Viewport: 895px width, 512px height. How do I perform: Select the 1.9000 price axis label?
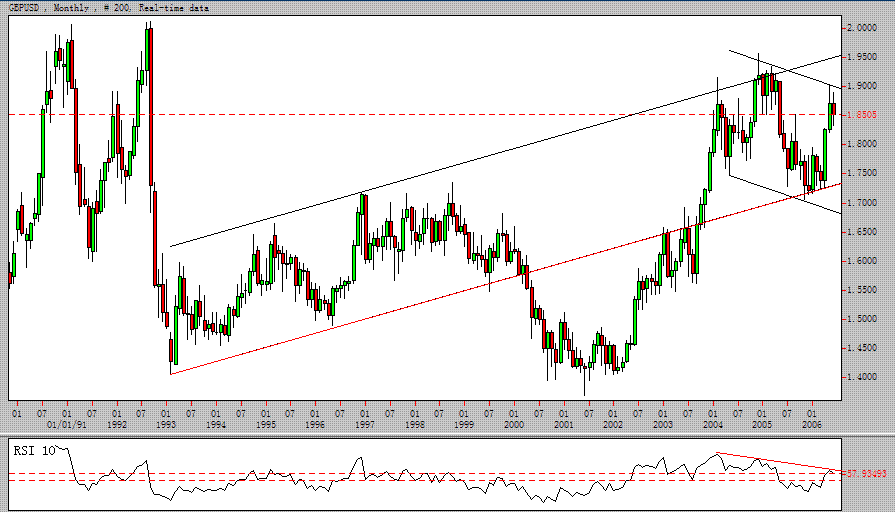(x=862, y=86)
